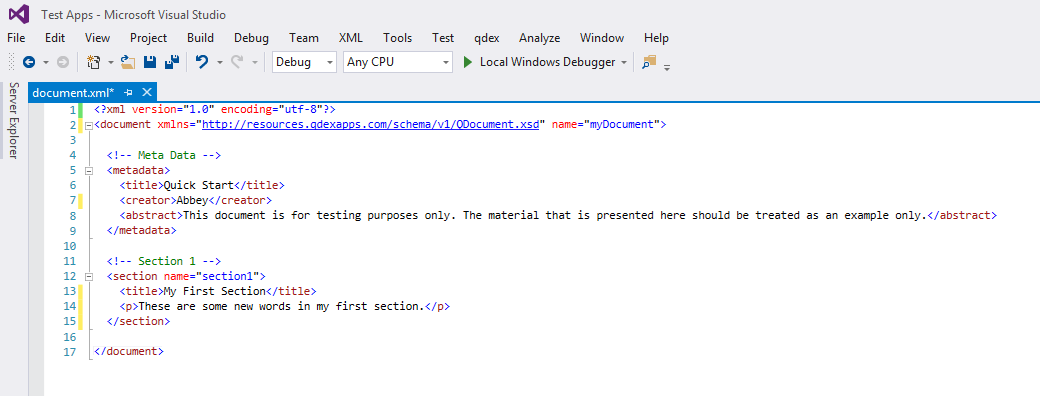Click the 'utf-8' encoding value
The height and width of the screenshot is (396, 1040).
[x=300, y=109]
